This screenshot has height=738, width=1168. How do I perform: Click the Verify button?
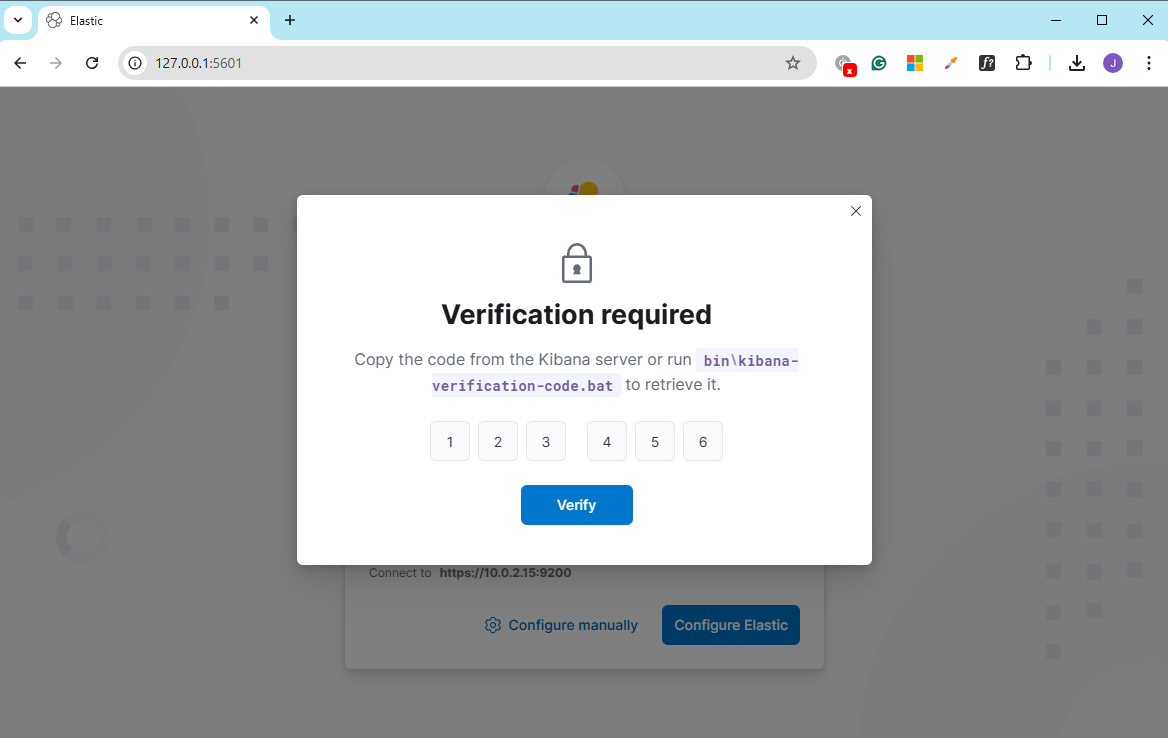pos(577,505)
